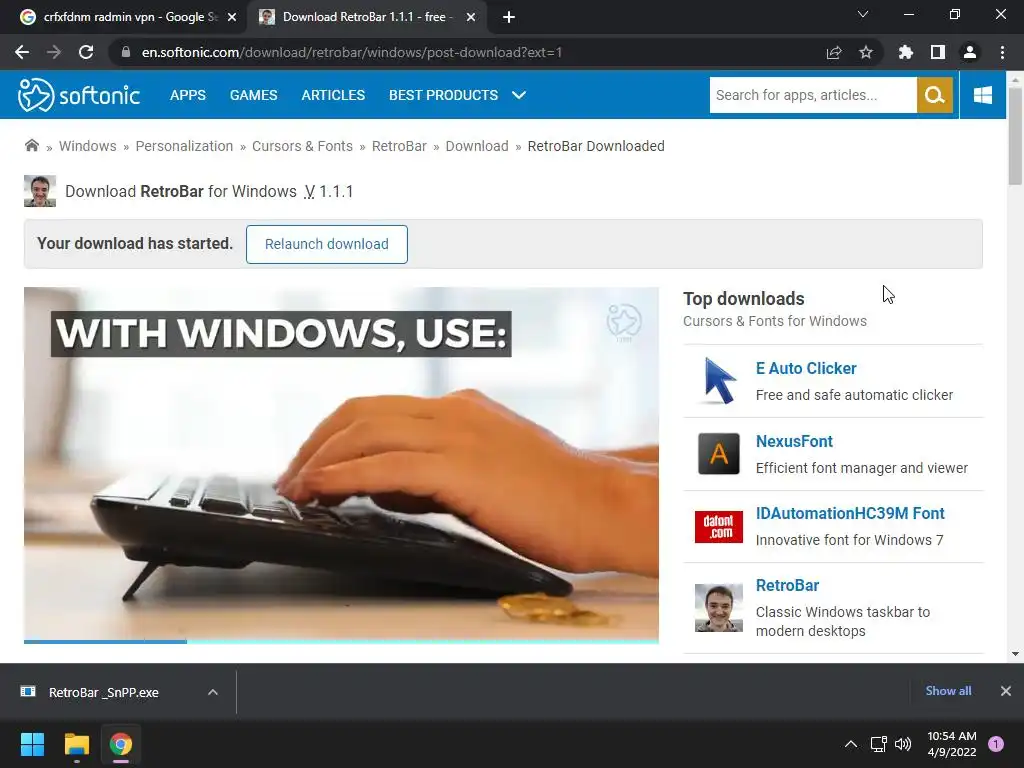Bookmark this page with the star icon
The image size is (1024, 768).
[x=866, y=52]
